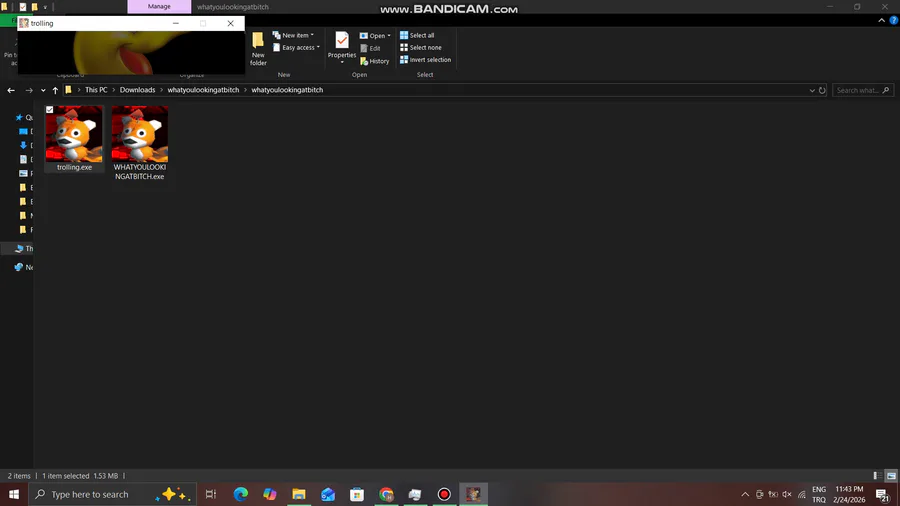Select Network in navigation pane
The image size is (900, 506).
pyautogui.click(x=24, y=267)
